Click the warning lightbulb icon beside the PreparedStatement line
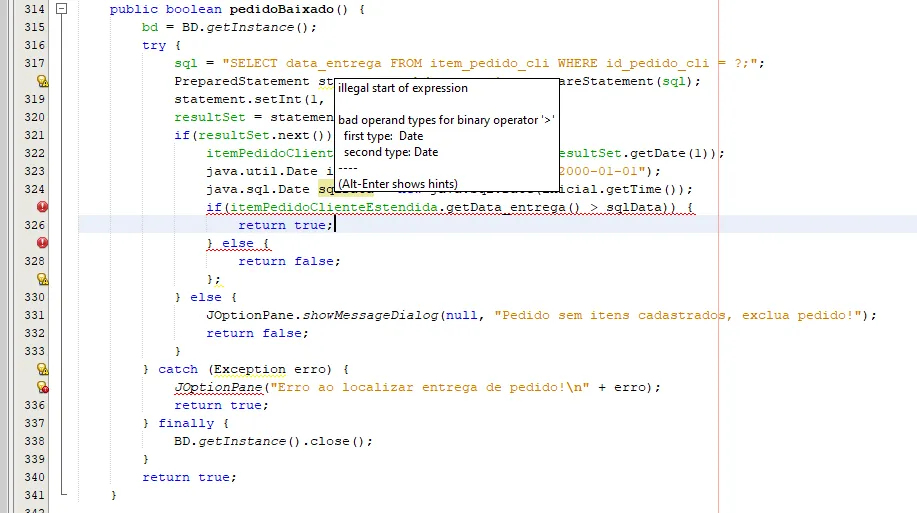Image resolution: width=917 pixels, height=513 pixels. (x=42, y=81)
